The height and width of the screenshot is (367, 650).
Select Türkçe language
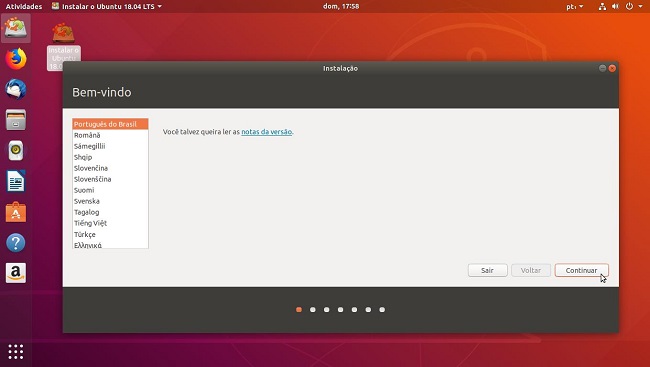(x=110, y=234)
